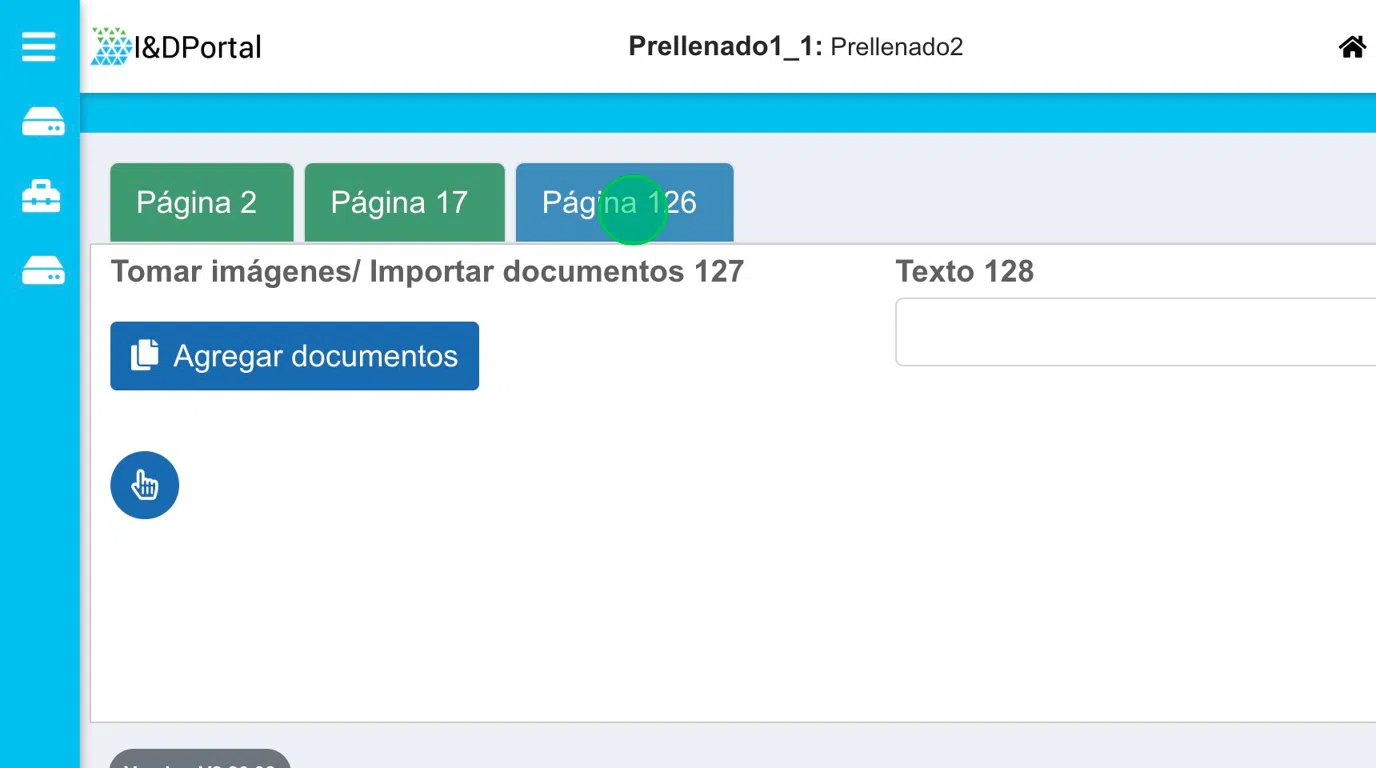Click the Texto 128 label

[964, 271]
